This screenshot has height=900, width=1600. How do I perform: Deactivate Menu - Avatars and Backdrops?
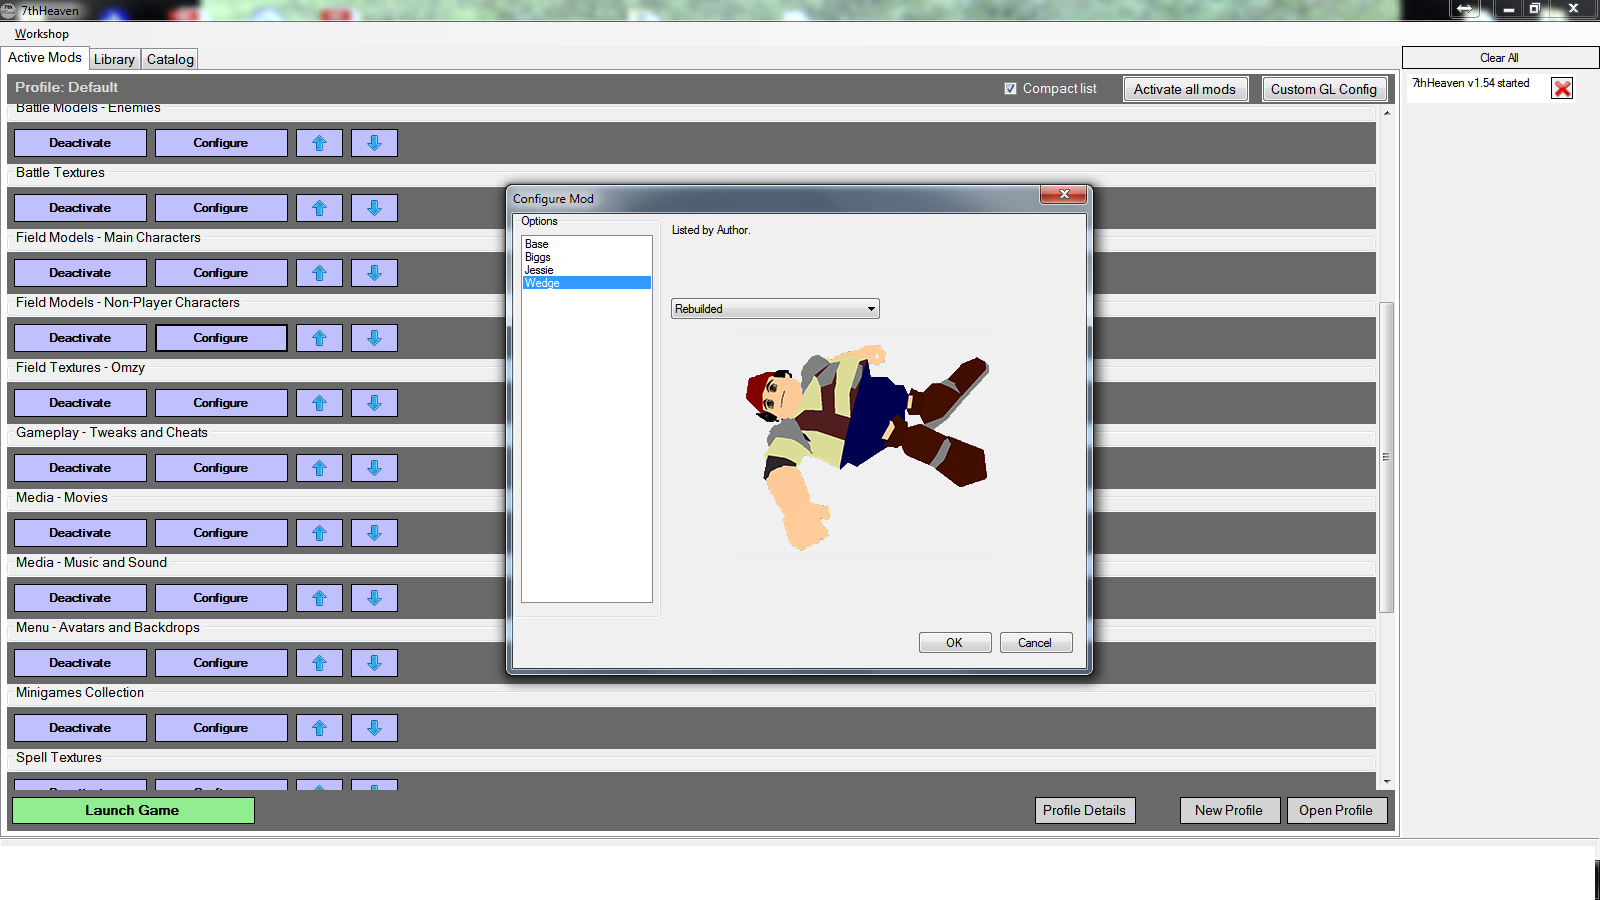pos(80,663)
